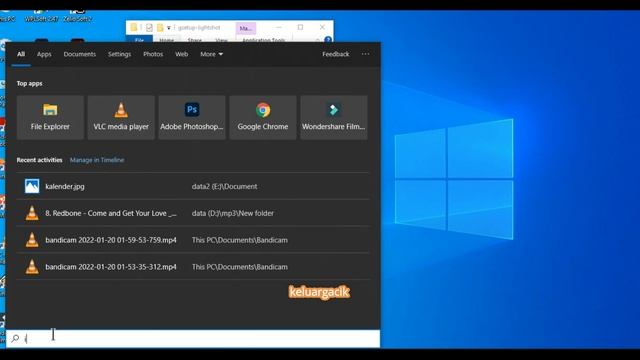The height and width of the screenshot is (360, 640).
Task: Click new folder icon in Explorer title bar
Action: click(x=160, y=27)
